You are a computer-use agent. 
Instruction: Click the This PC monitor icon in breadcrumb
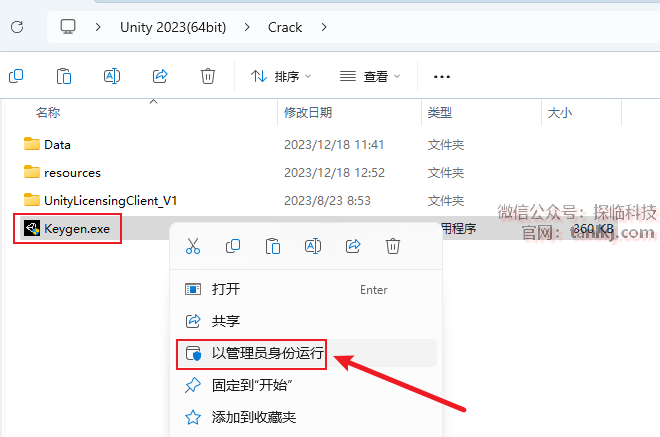pyautogui.click(x=68, y=27)
